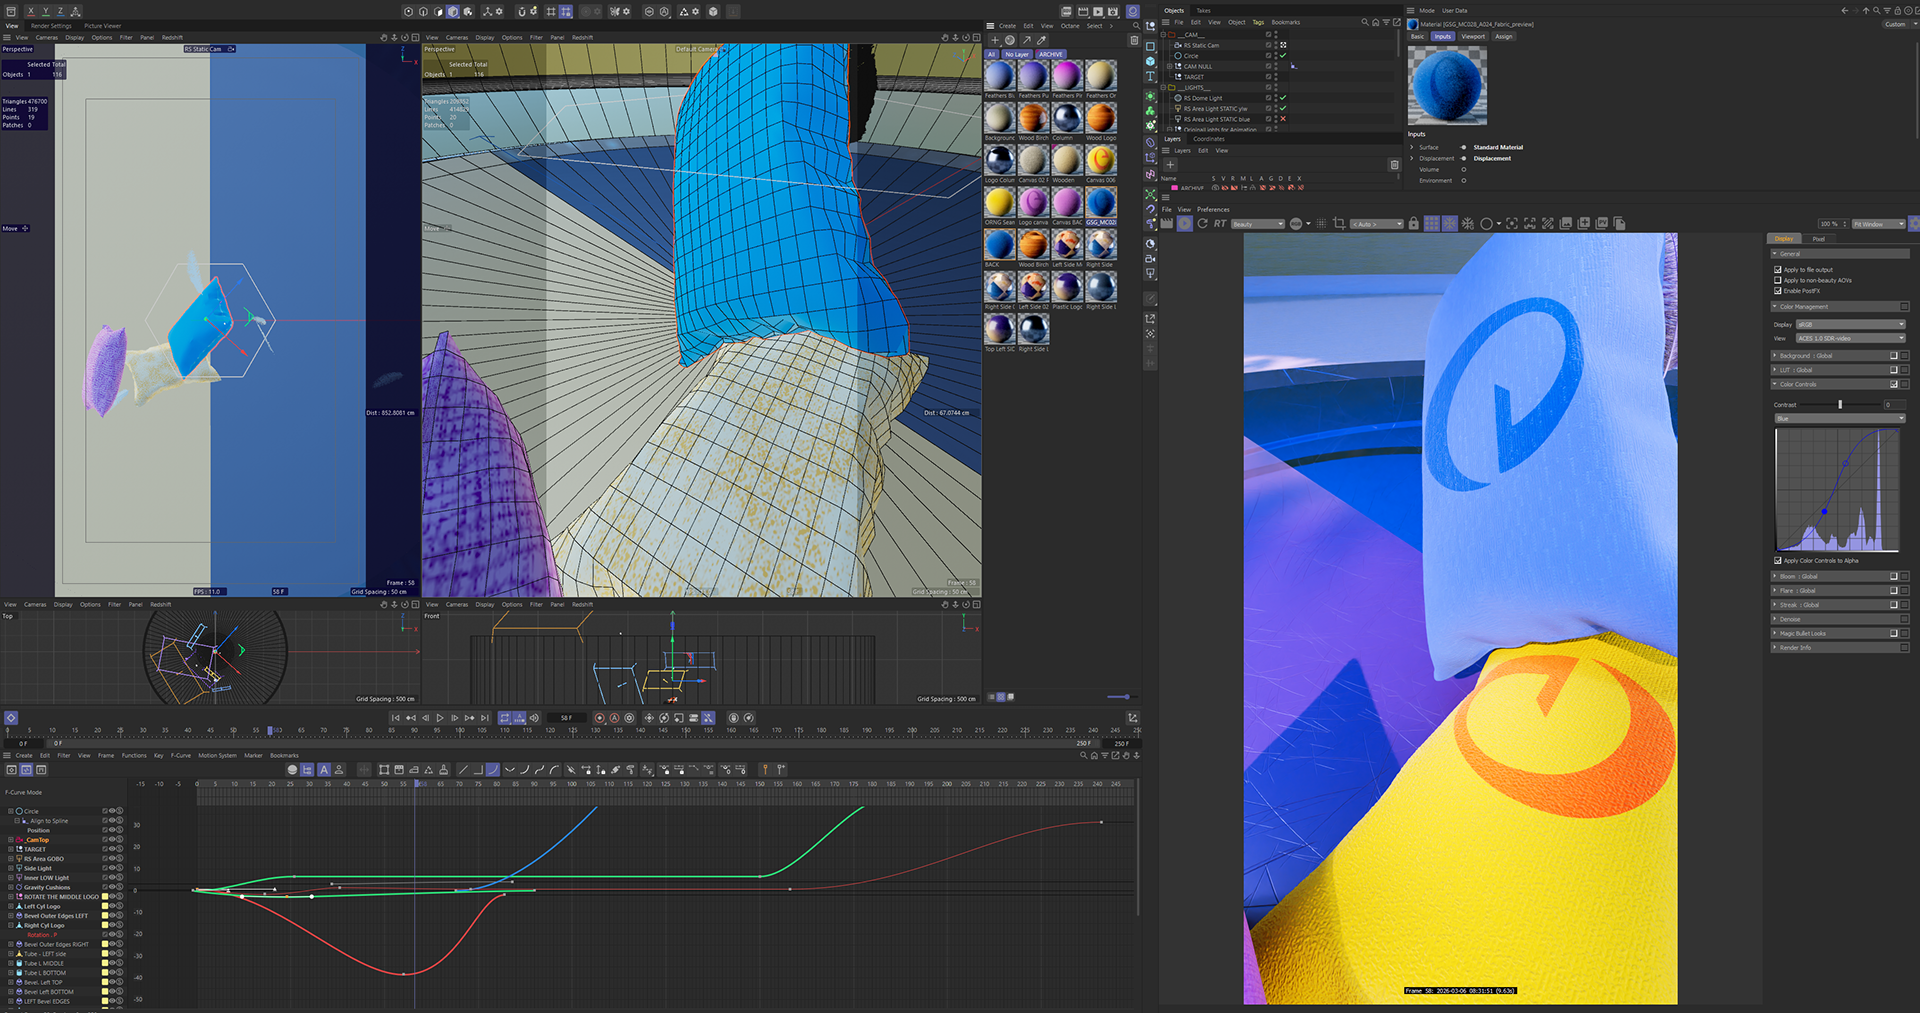This screenshot has height=1013, width=1920.
Task: Toggle the Color Controls enable checkbox
Action: 1893,384
